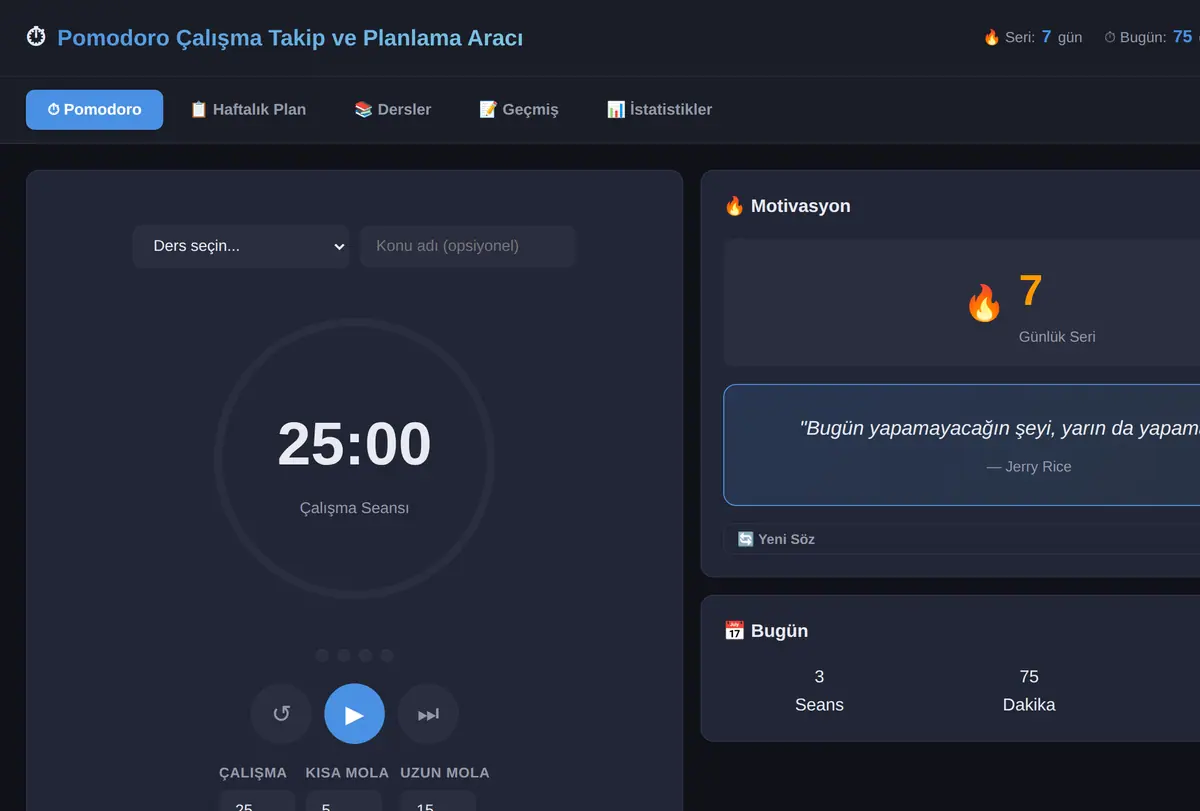Click the UZUN MOLA duration label
The width and height of the screenshot is (1200, 811).
445,773
